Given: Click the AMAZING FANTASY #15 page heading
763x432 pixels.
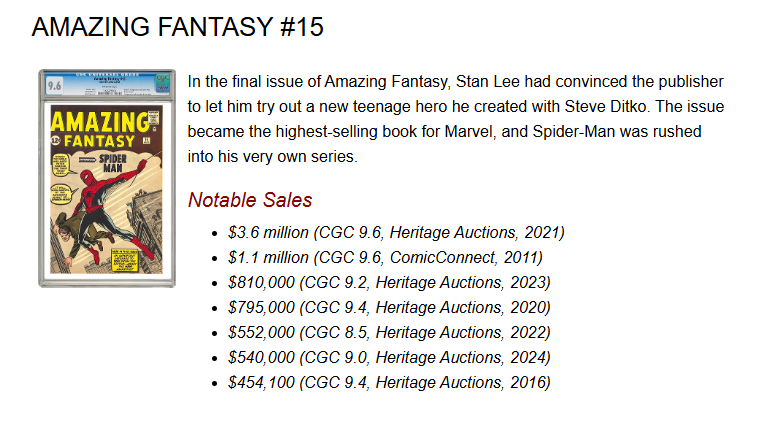Looking at the screenshot, I should [x=177, y=28].
